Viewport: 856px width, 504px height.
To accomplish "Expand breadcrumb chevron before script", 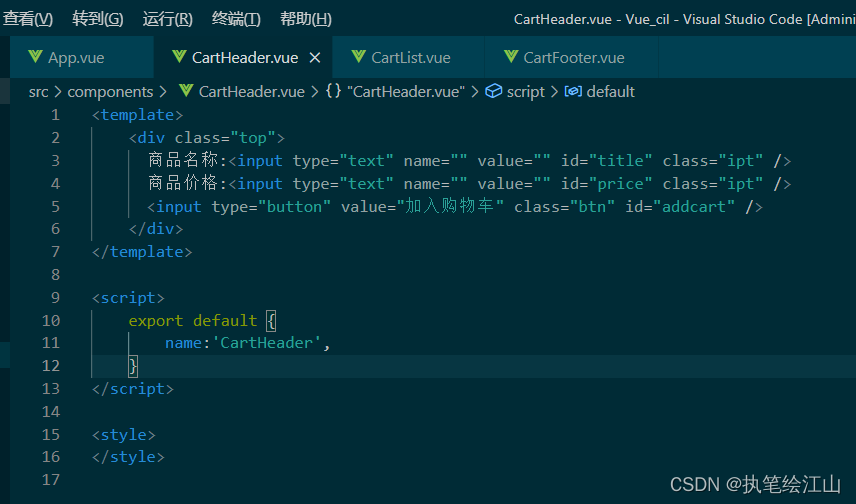I will (x=475, y=92).
